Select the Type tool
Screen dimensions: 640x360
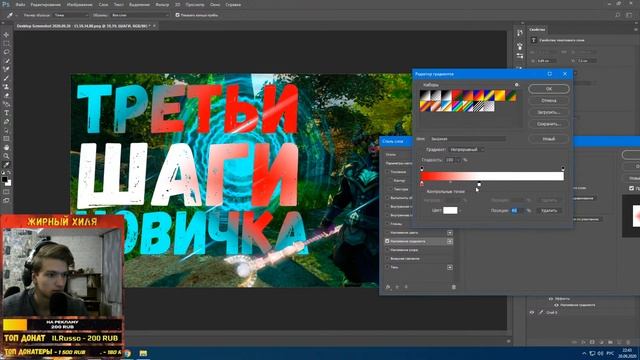(x=6, y=113)
